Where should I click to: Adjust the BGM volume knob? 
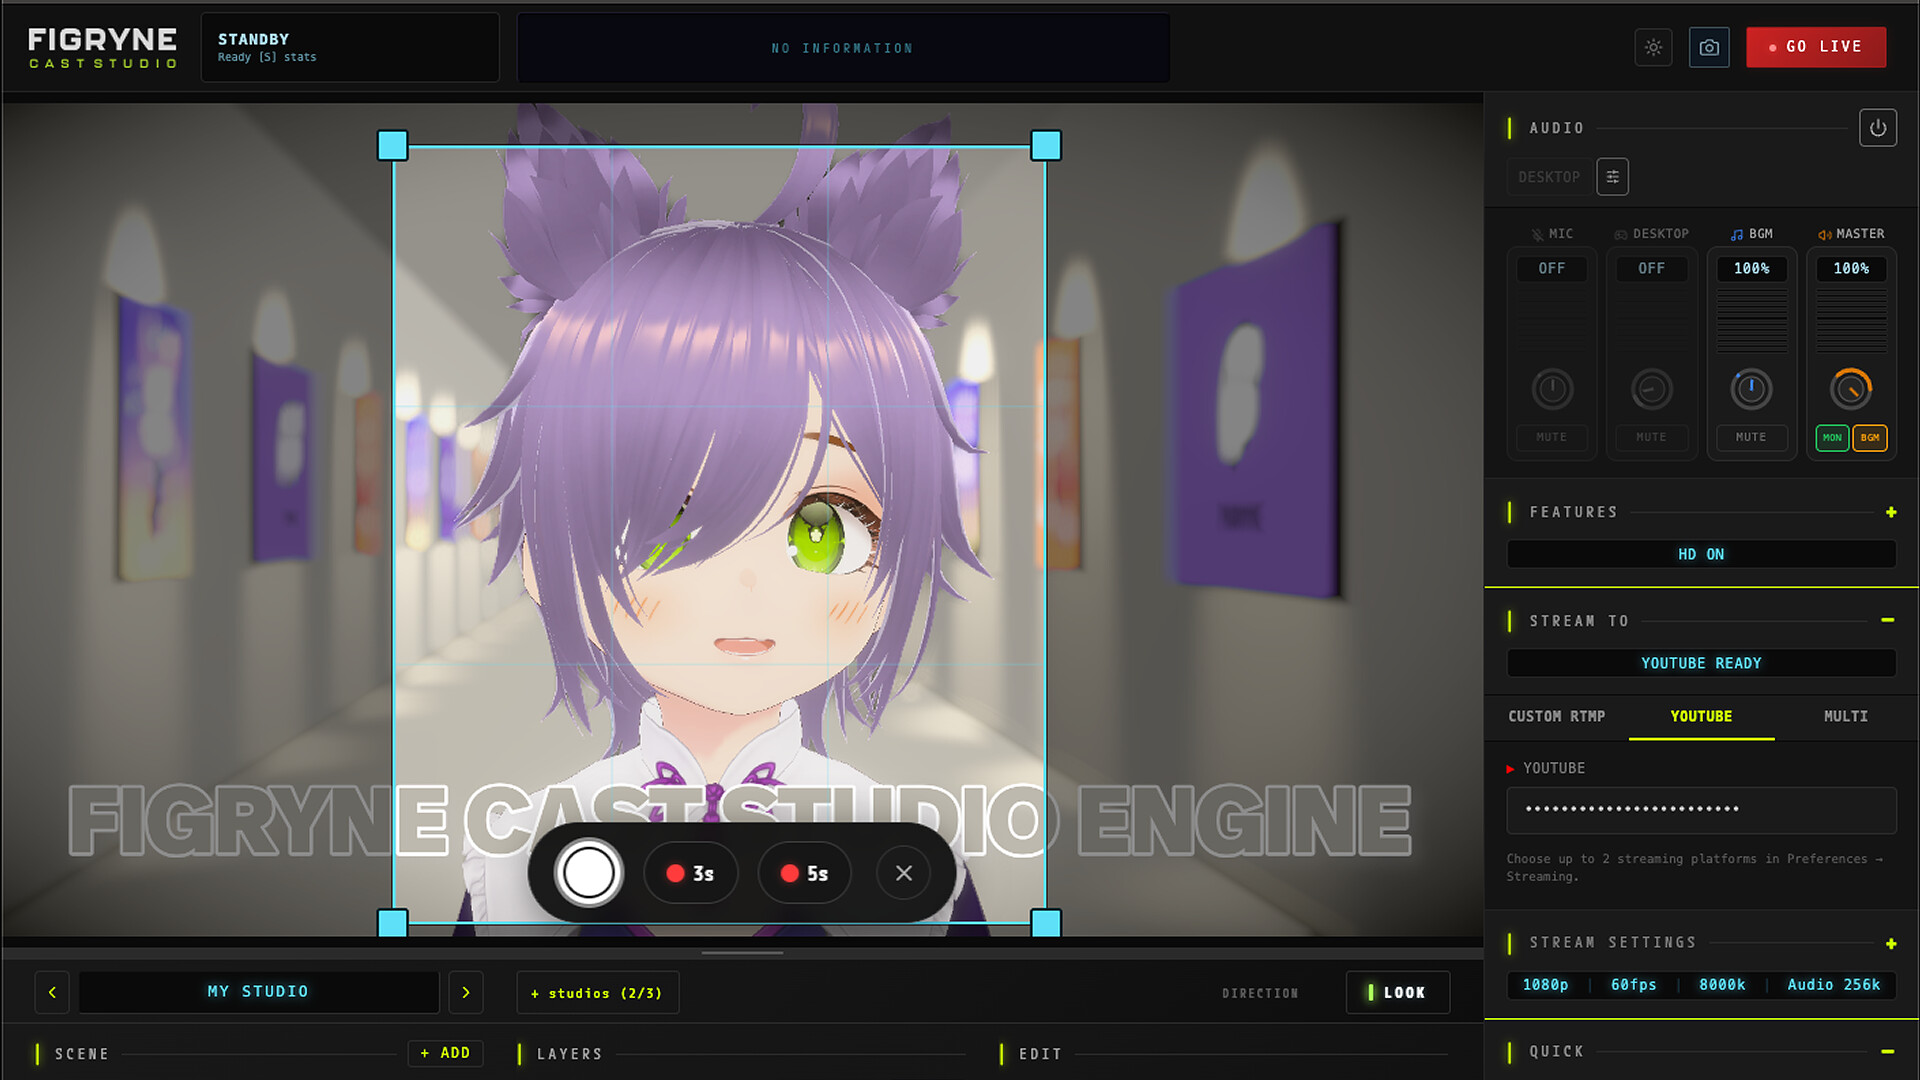1751,389
